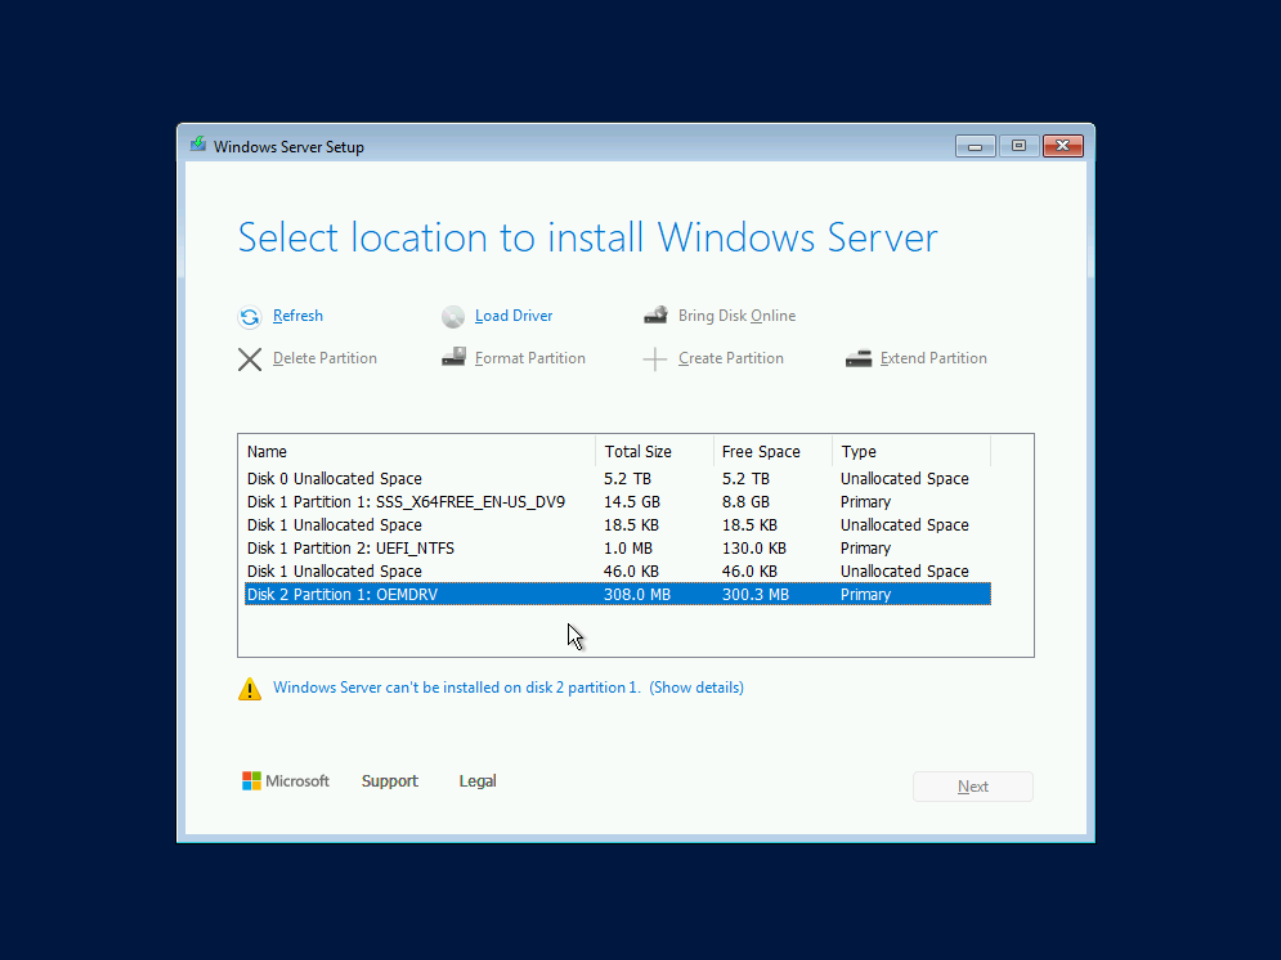Open Show details for the warning

697,688
